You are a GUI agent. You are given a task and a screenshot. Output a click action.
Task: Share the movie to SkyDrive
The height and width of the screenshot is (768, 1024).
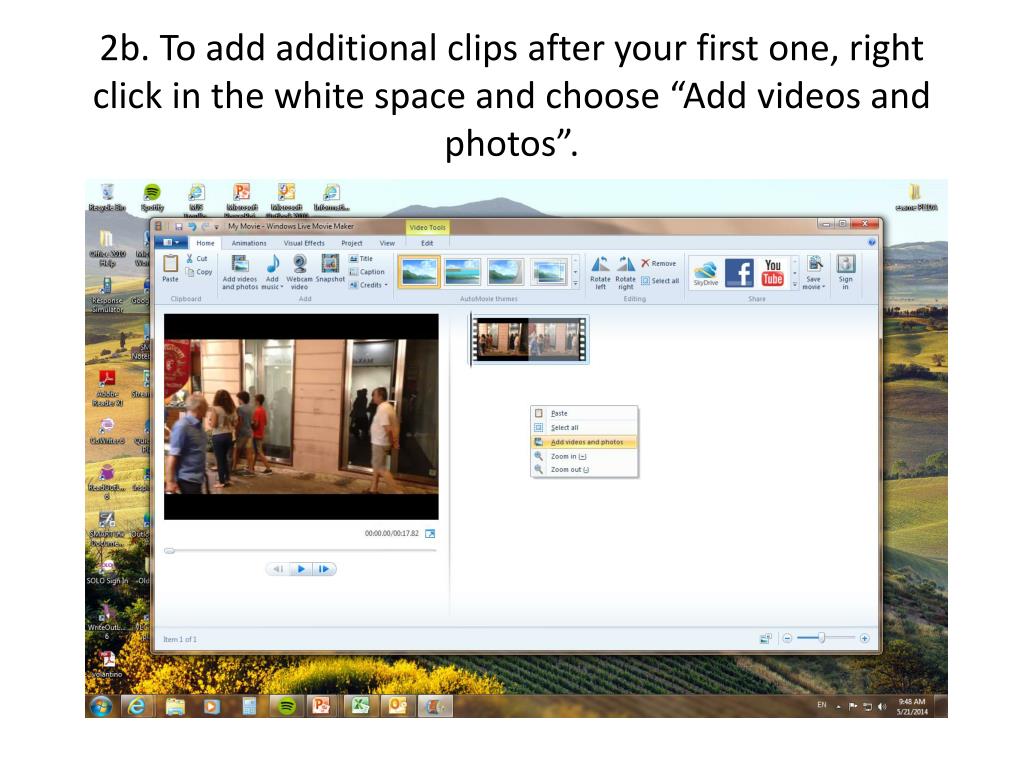tap(706, 272)
